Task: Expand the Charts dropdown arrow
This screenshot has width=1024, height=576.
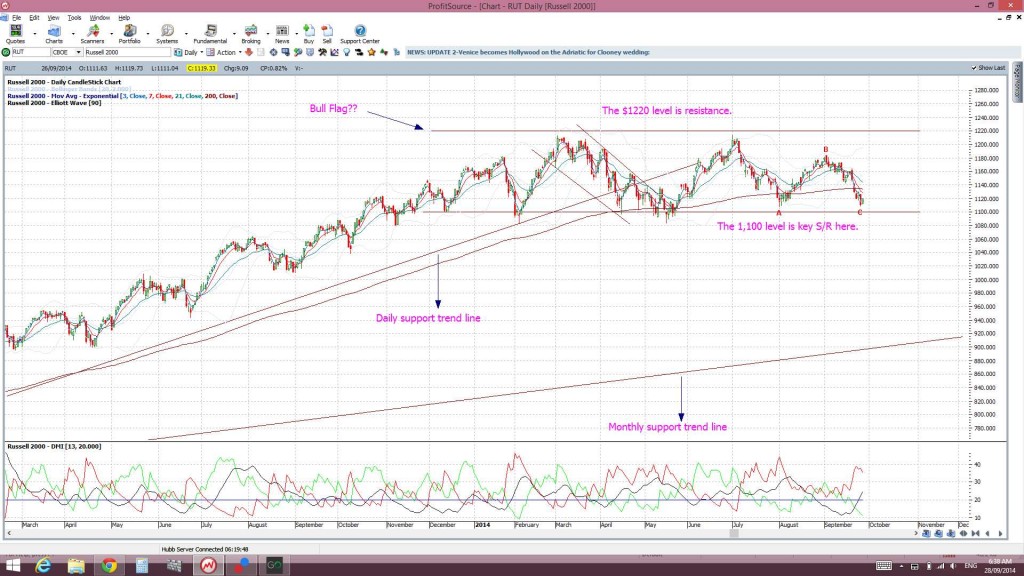Action: coord(72,33)
